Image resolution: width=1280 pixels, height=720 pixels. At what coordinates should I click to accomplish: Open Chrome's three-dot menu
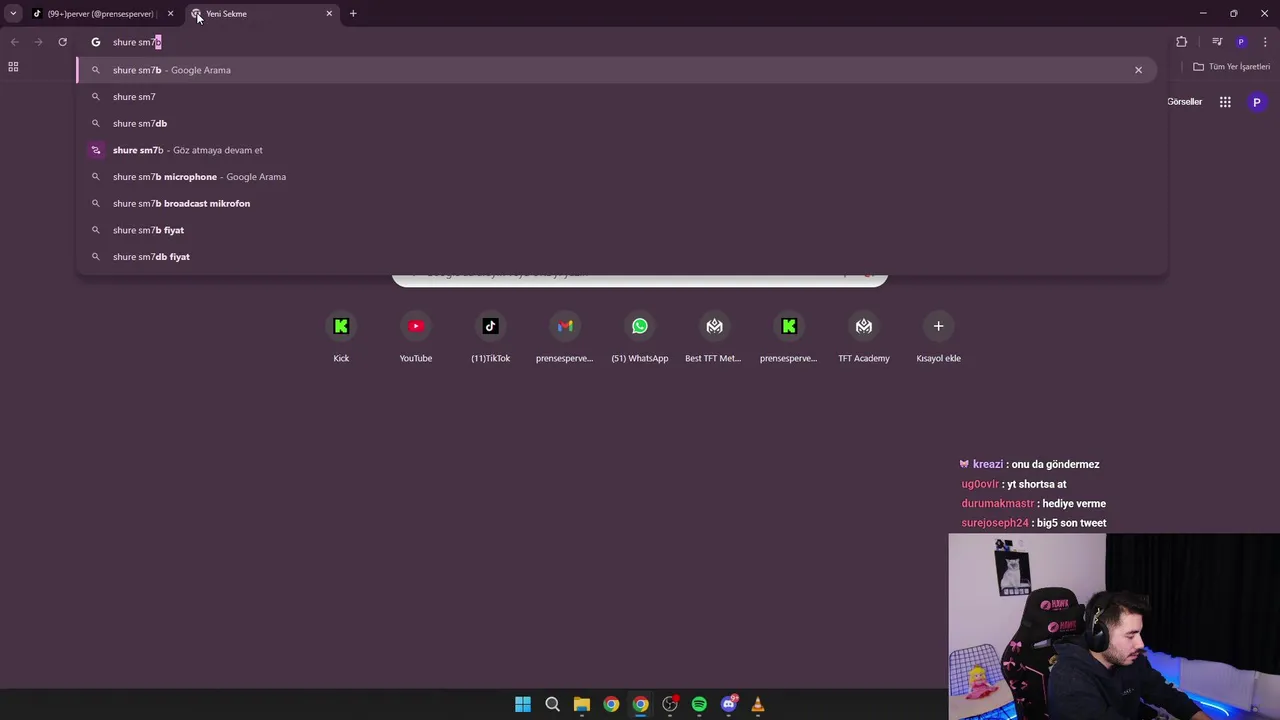point(1265,42)
